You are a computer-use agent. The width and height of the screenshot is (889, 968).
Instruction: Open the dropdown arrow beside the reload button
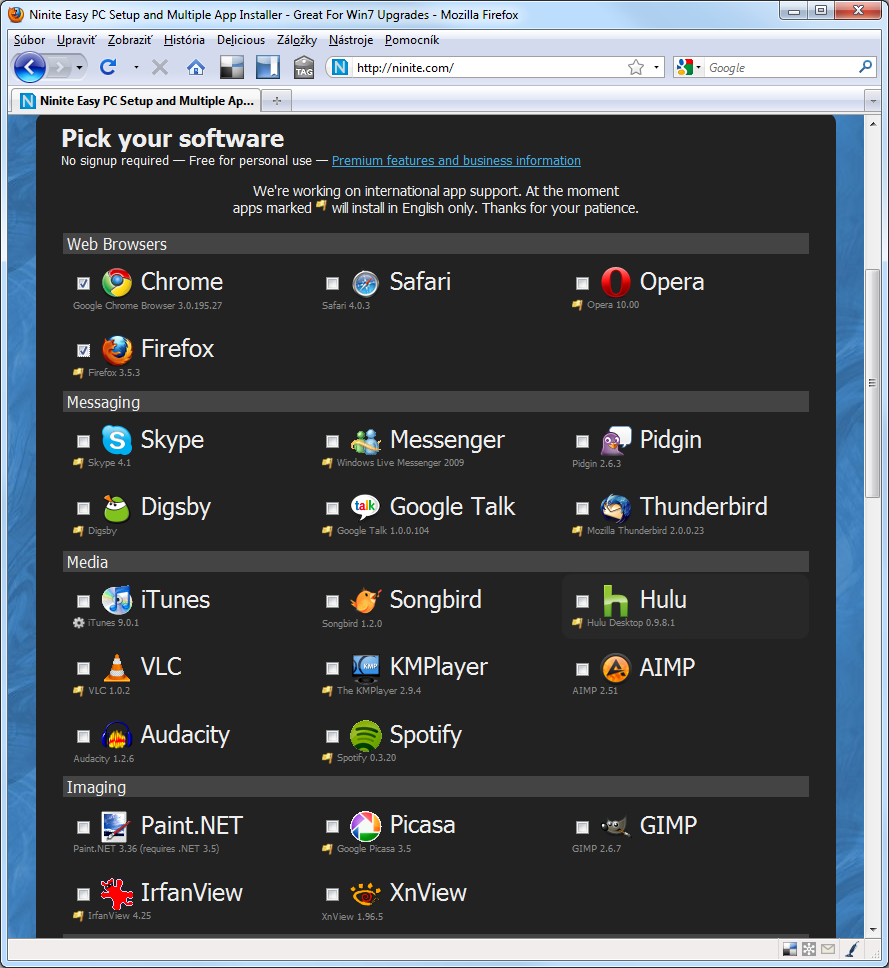point(136,67)
